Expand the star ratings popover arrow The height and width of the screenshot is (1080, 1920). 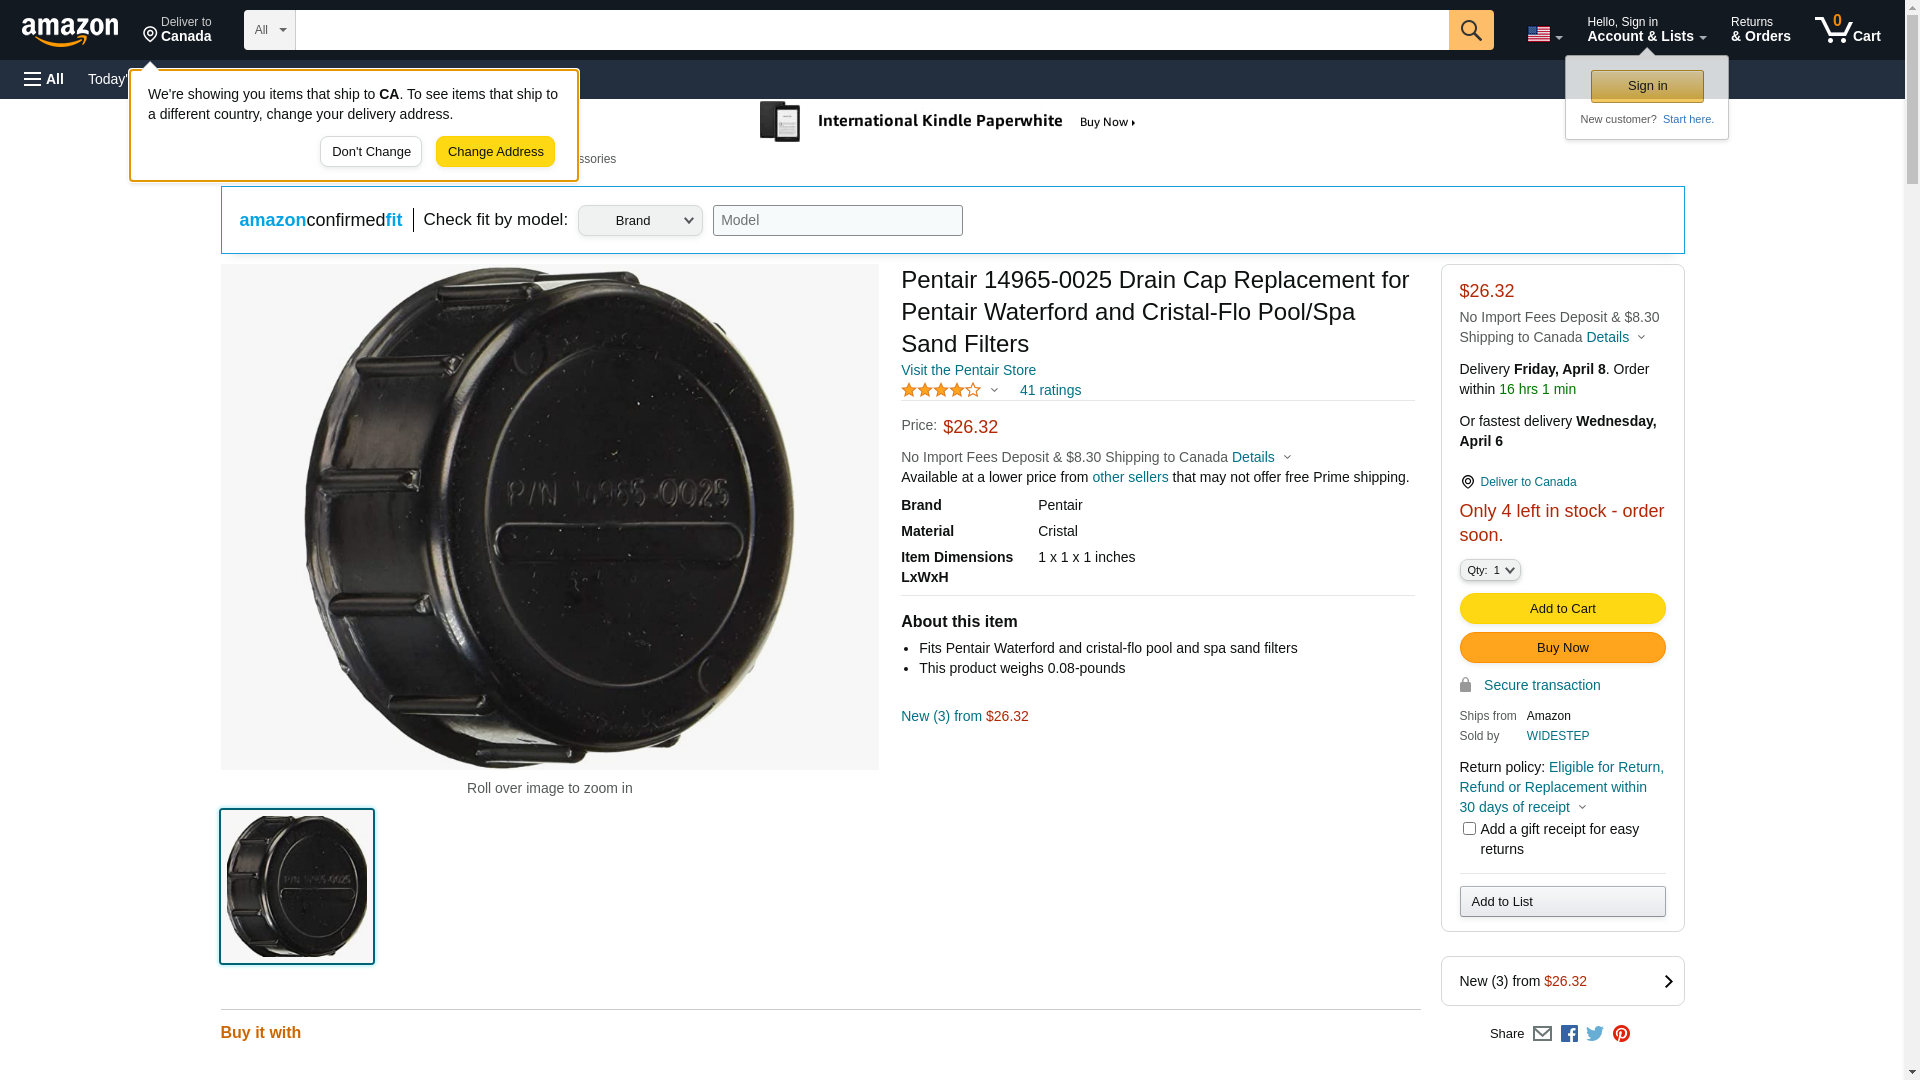[994, 390]
